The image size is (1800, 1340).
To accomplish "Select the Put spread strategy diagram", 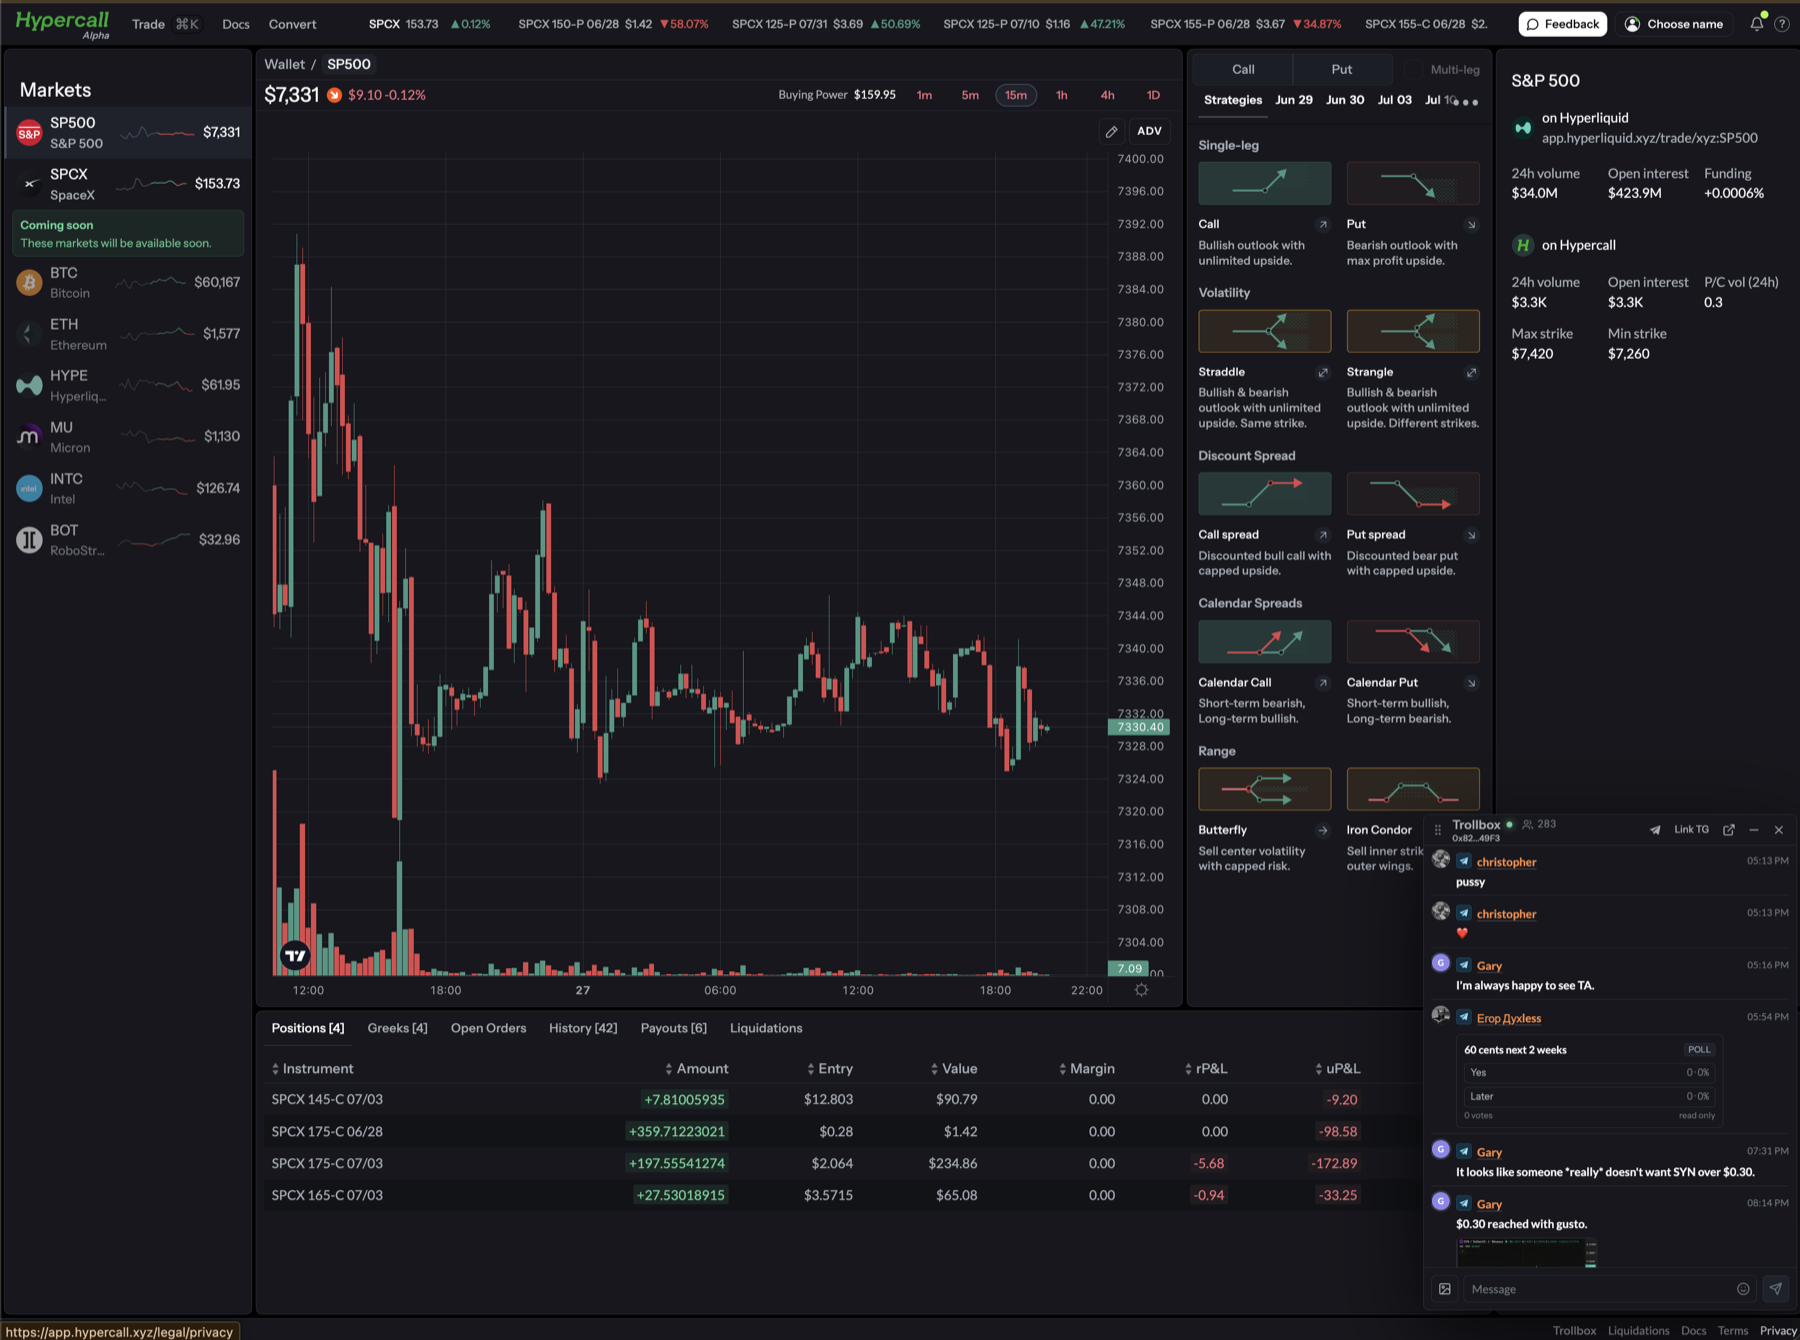I will (x=1412, y=493).
